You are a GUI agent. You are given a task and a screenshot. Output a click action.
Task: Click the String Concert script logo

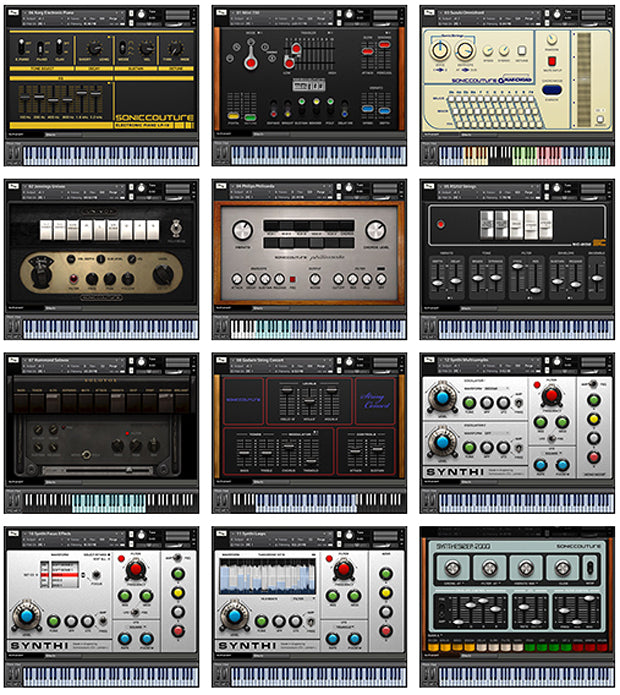point(376,400)
